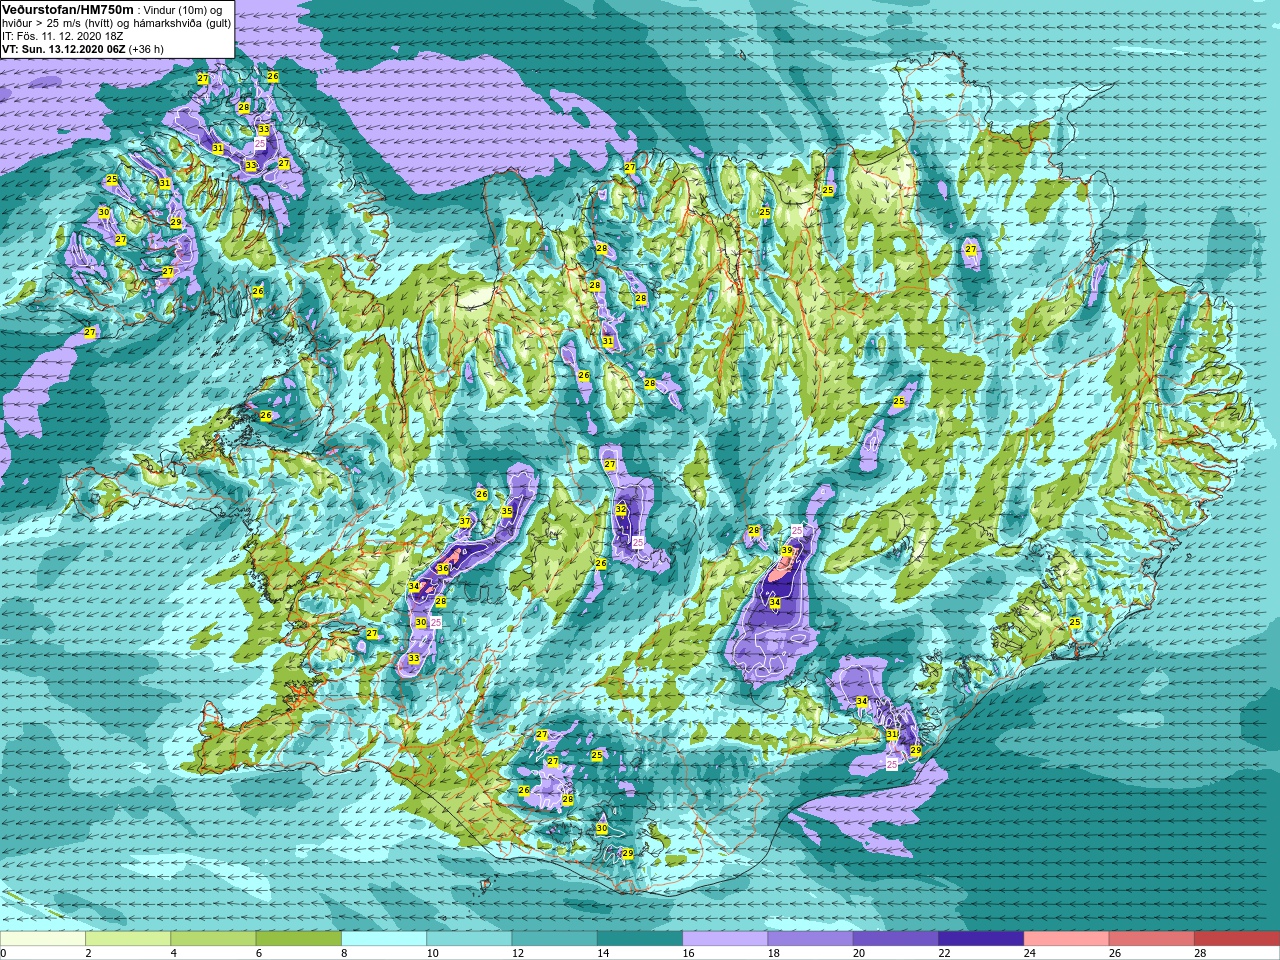Click the light pink 24–26 m/s legend swatch
This screenshot has height=960, width=1280.
point(1067,939)
